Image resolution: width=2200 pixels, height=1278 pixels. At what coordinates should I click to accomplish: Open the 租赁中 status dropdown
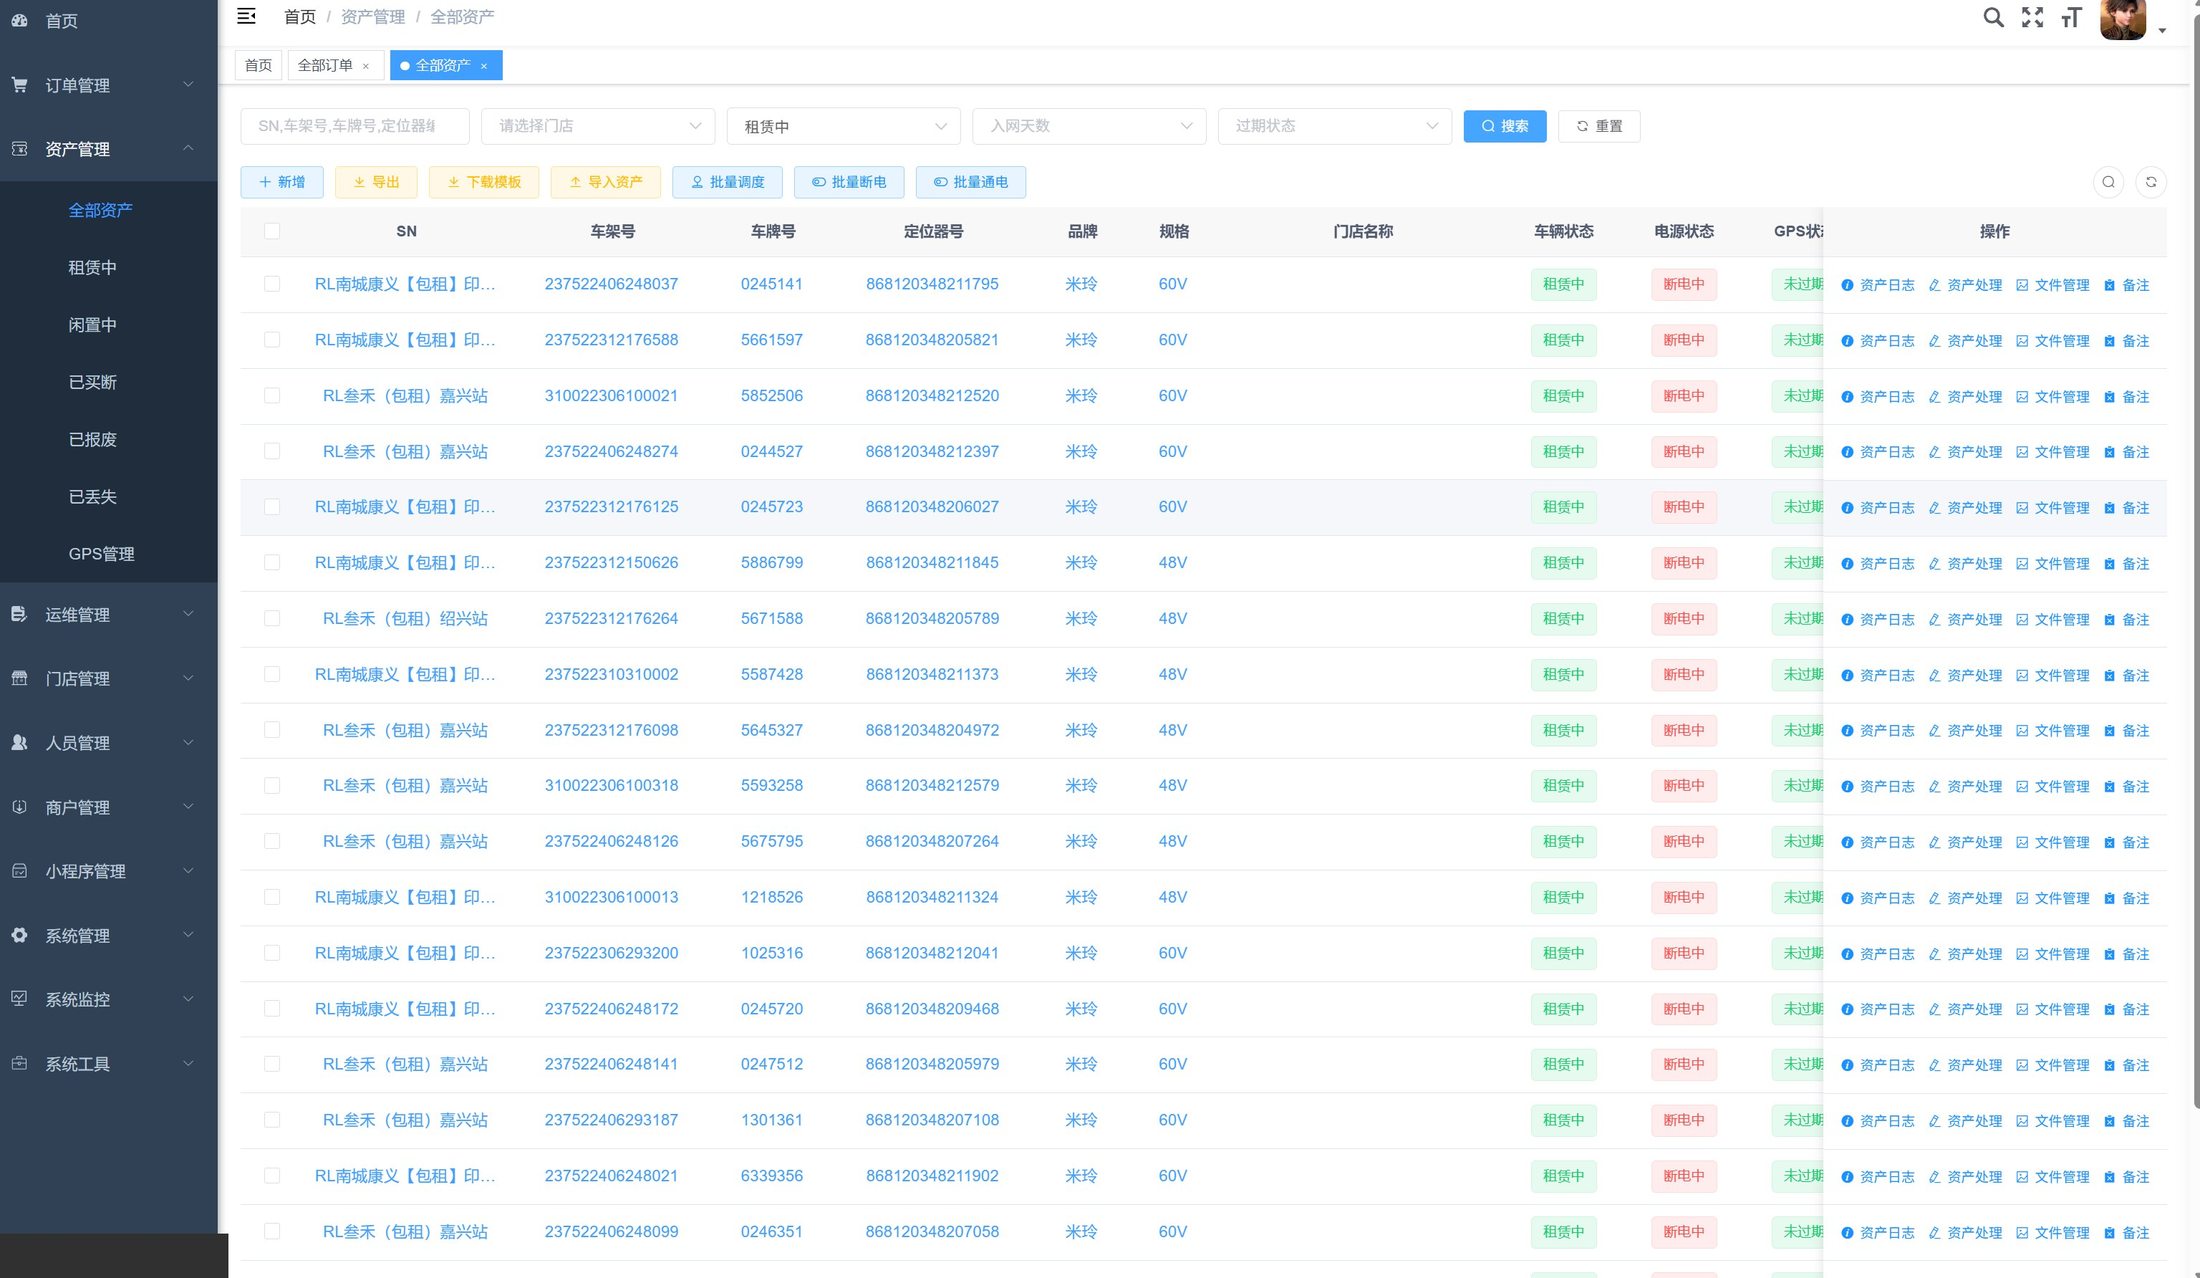[844, 126]
